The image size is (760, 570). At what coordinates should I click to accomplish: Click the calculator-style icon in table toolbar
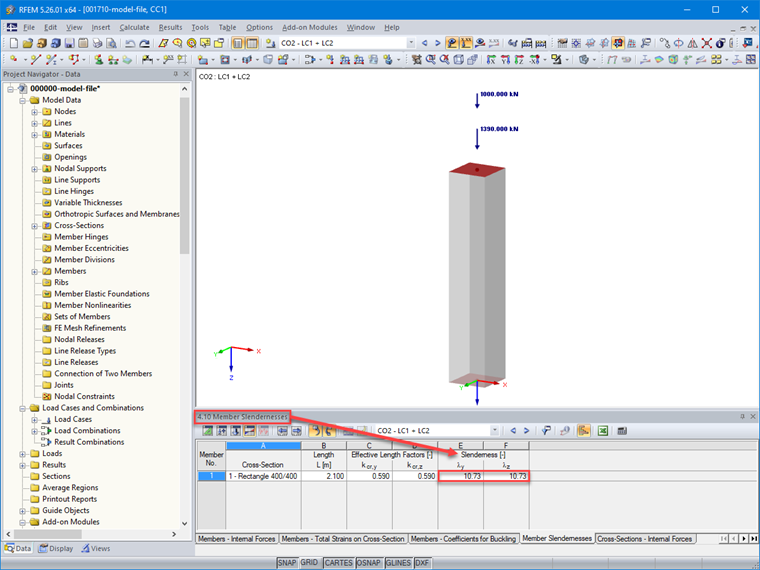point(623,431)
